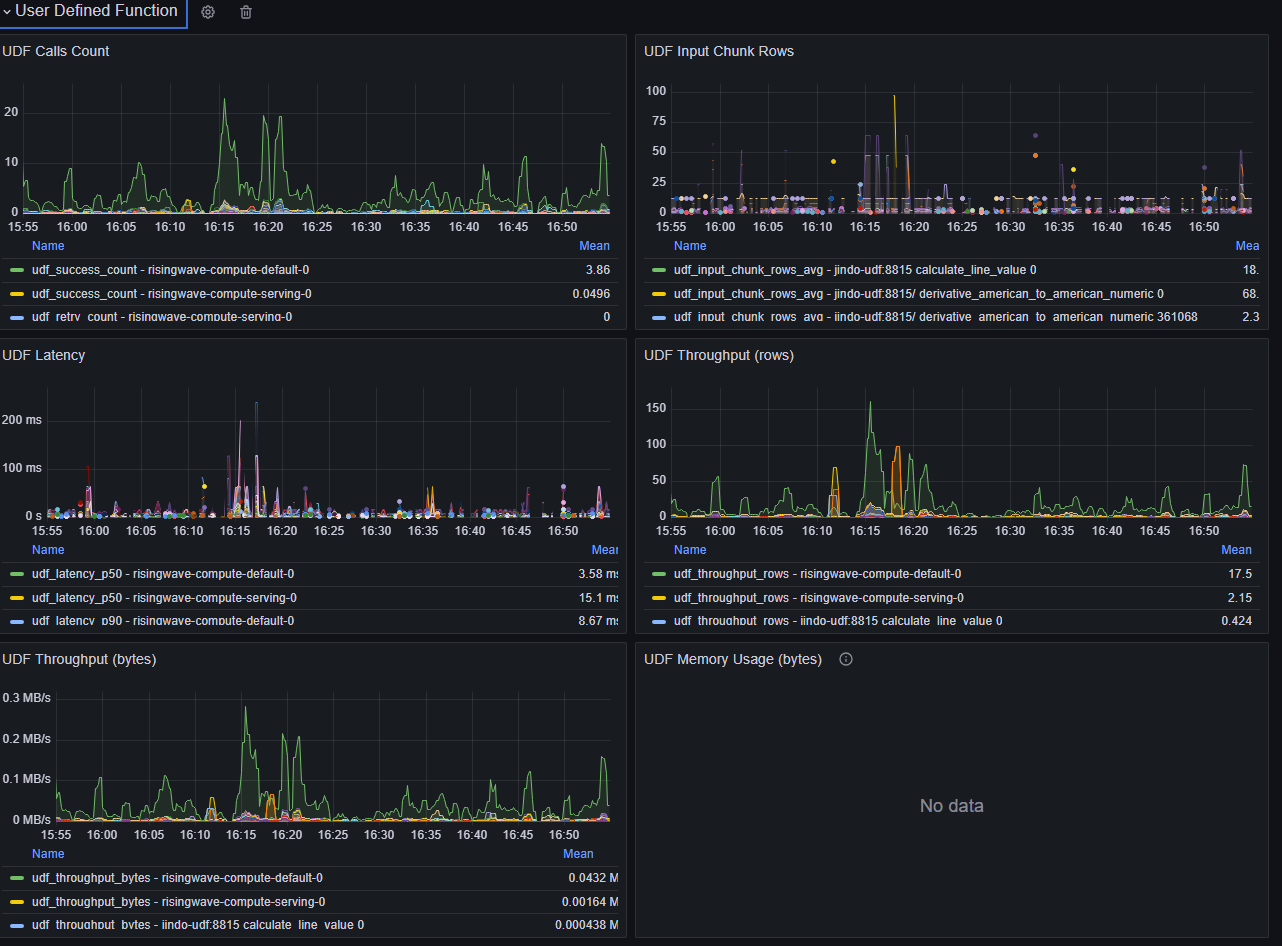The image size is (1282, 946).
Task: Click green swatch of udf_success_count compute-default-0
Action: click(17, 270)
